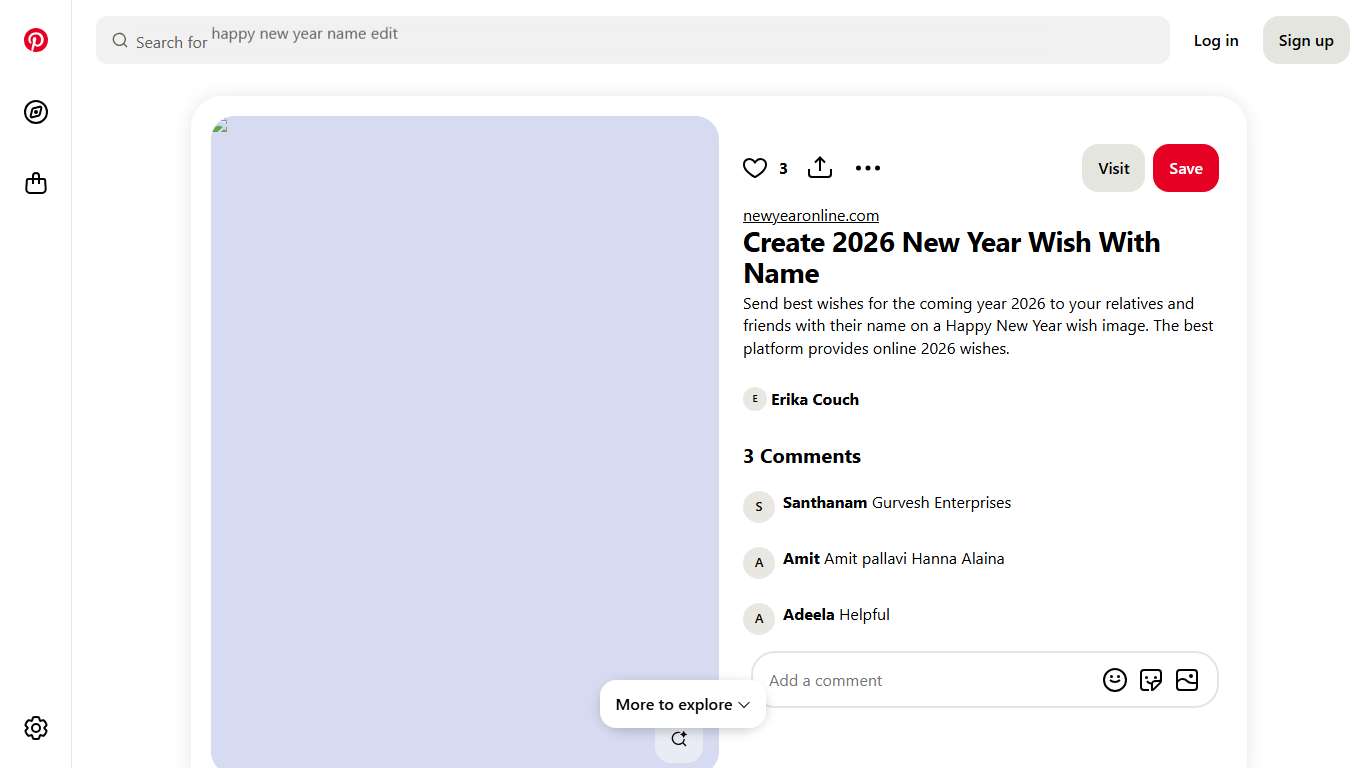Click the three-dot more options icon
This screenshot has height=768, width=1366.
867,168
